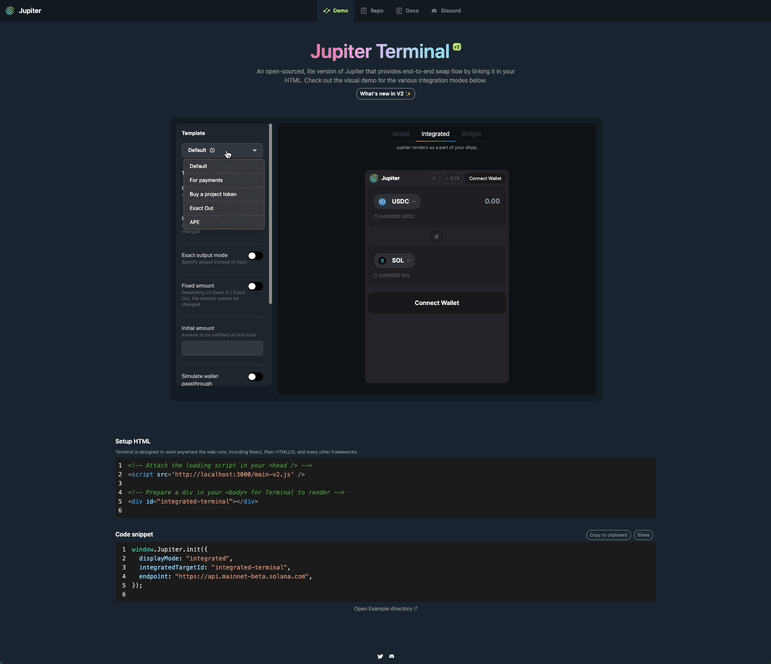Viewport: 771px width, 664px height.
Task: Toggle the Simulate wallet passthrough switch
Action: click(255, 377)
